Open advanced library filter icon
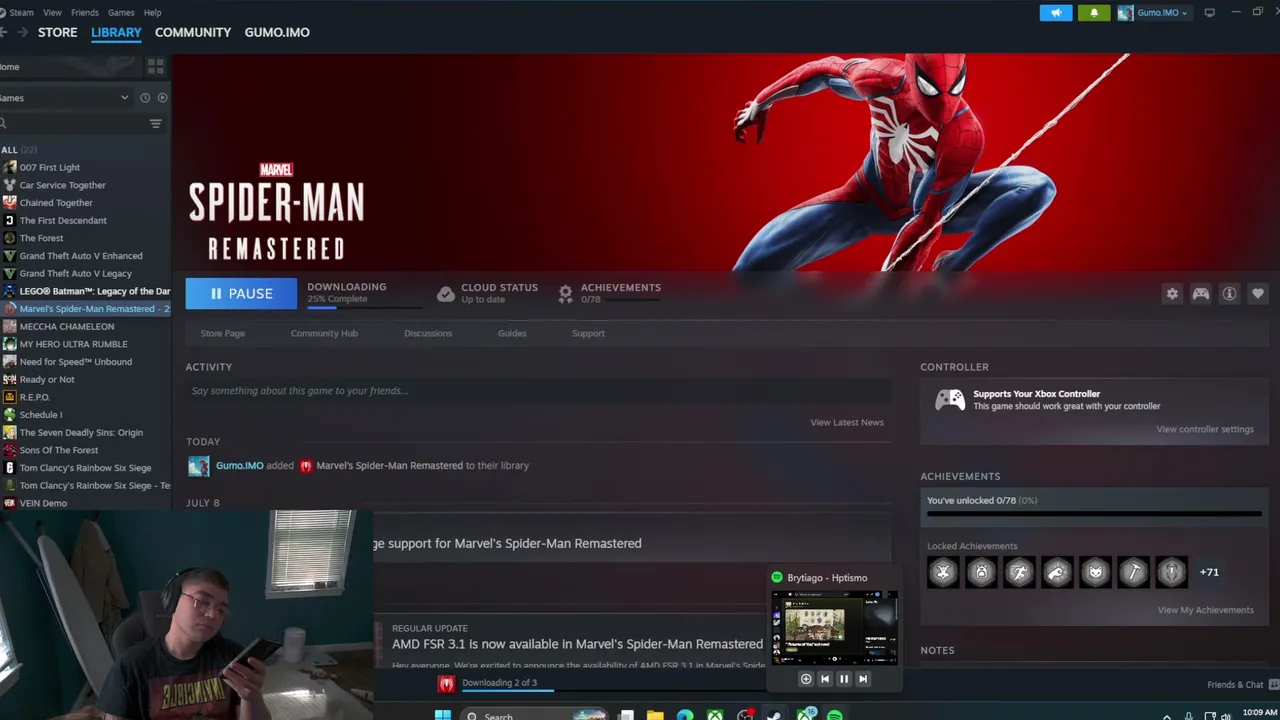1280x720 pixels. 155,124
